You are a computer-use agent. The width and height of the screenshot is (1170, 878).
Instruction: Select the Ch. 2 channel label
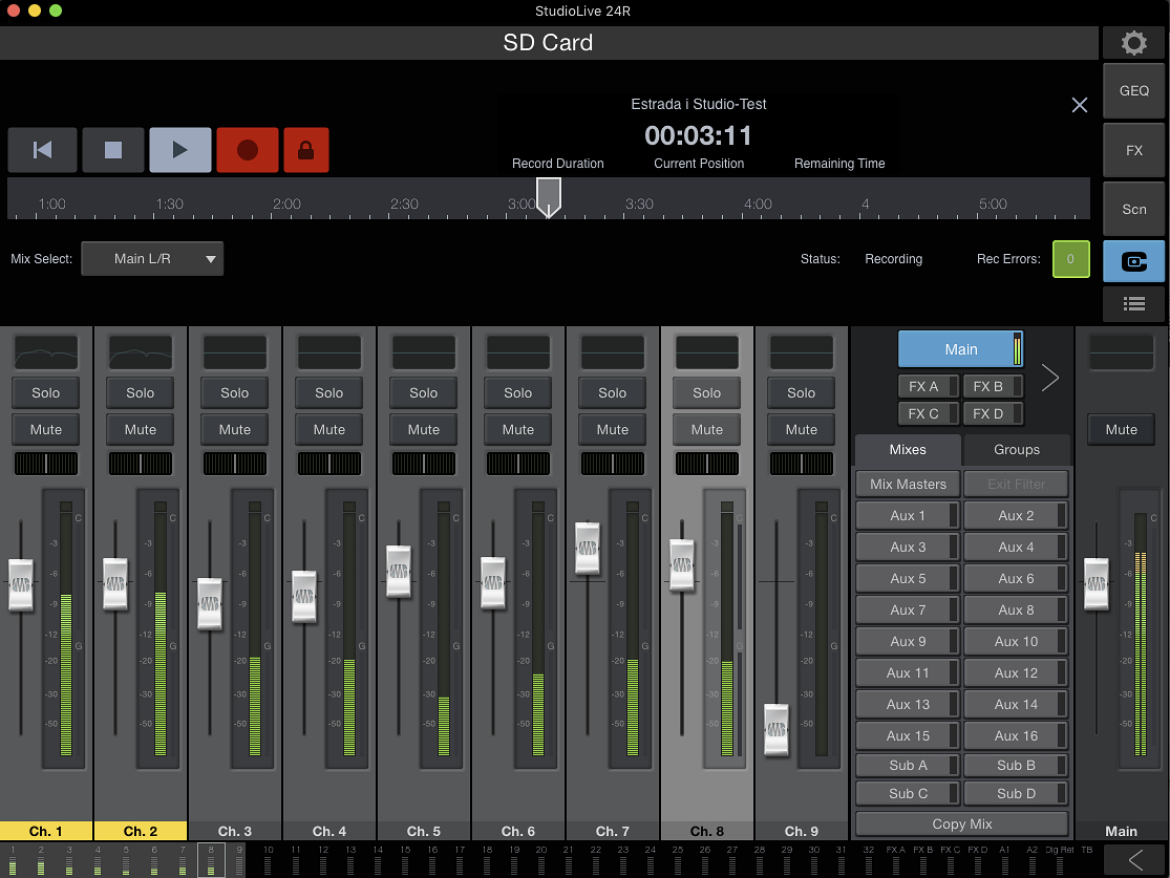[140, 830]
